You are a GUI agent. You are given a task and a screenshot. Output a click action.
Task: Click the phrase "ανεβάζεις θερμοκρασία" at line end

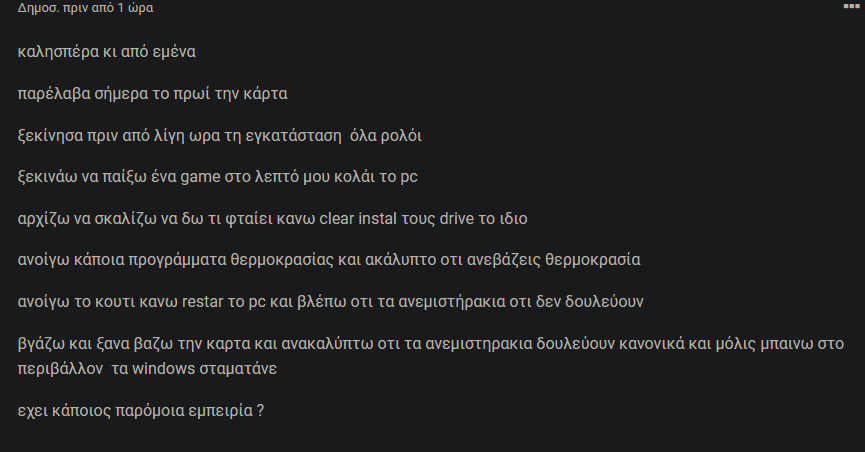tap(554, 260)
